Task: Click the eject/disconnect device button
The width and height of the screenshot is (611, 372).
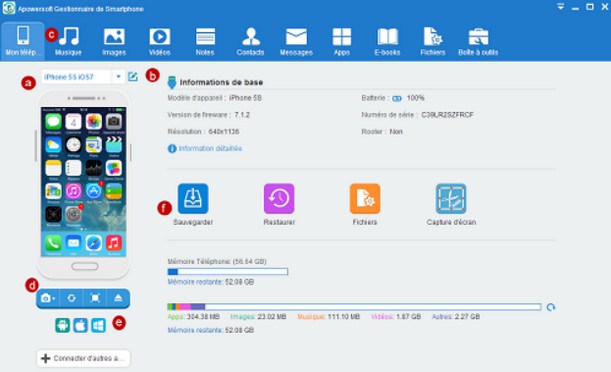Action: (118, 298)
